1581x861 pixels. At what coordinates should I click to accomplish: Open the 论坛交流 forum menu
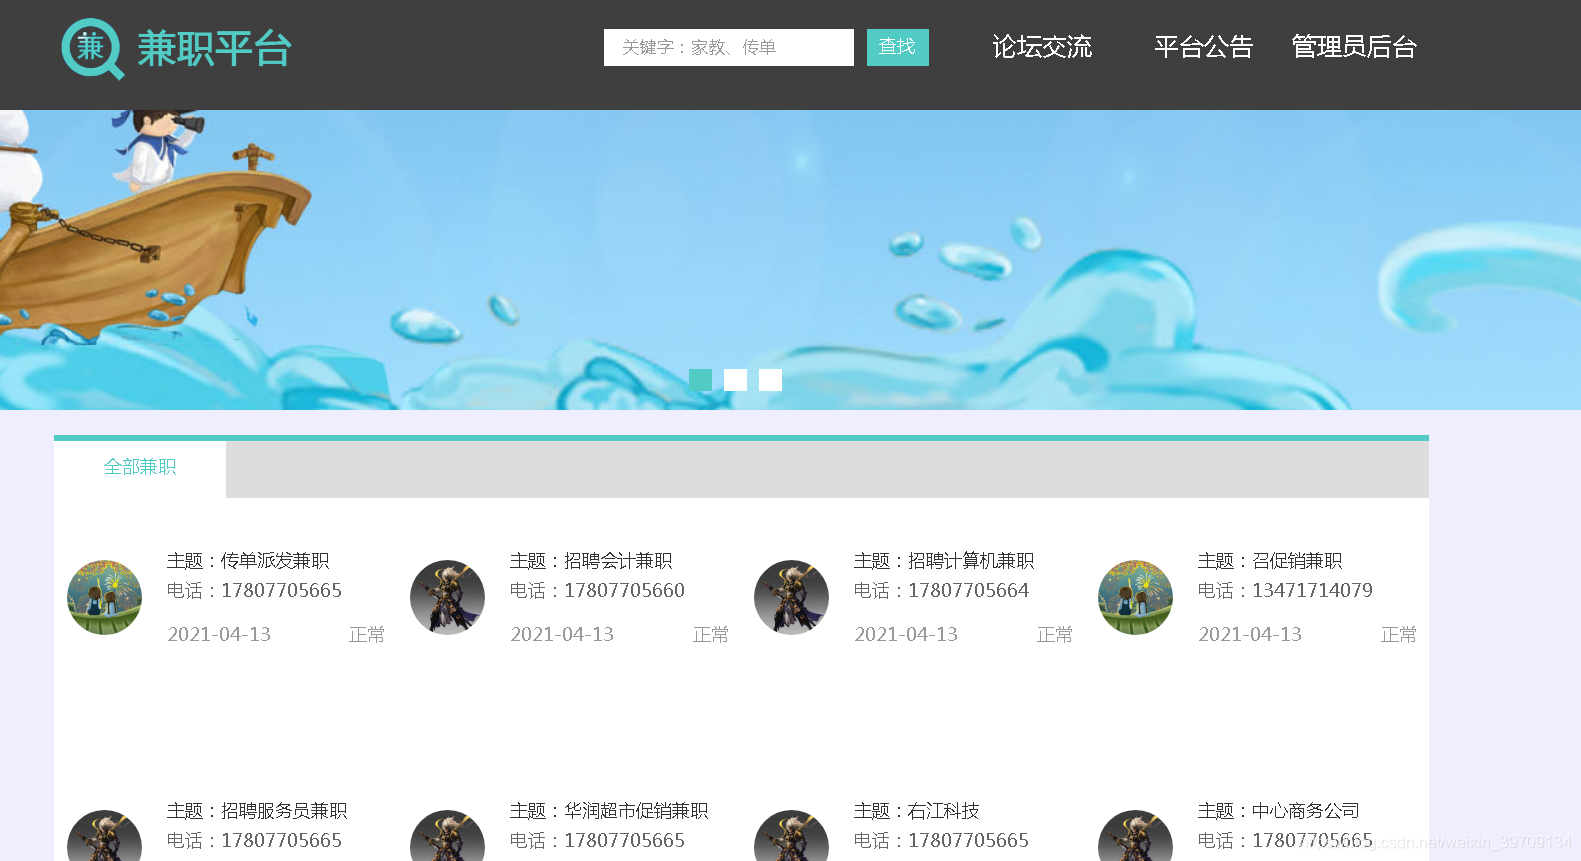coord(1042,47)
